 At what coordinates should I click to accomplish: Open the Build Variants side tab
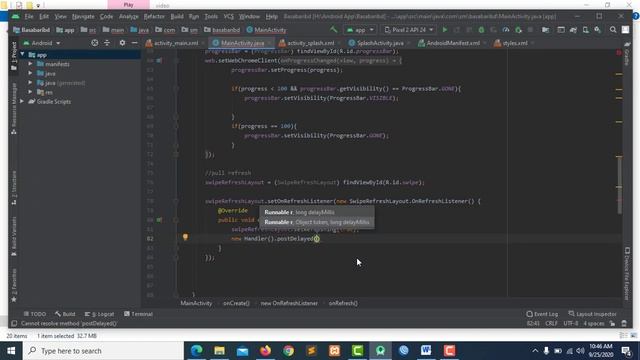[14, 236]
